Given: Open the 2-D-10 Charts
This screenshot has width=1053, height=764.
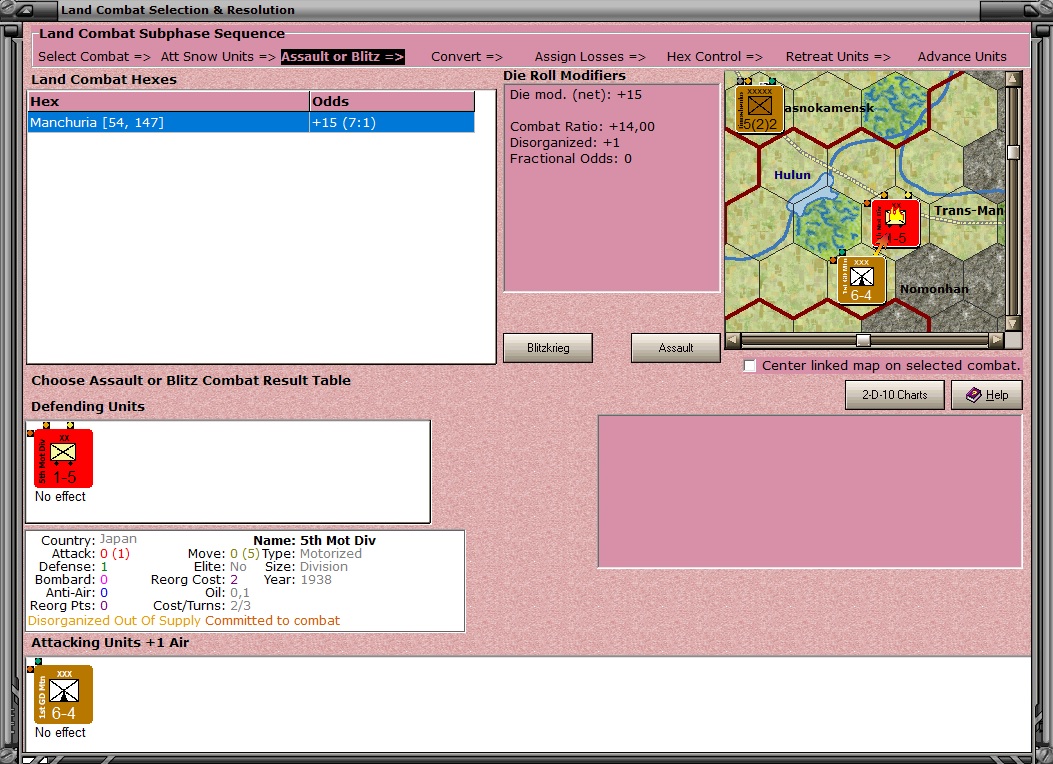Looking at the screenshot, I should [895, 394].
